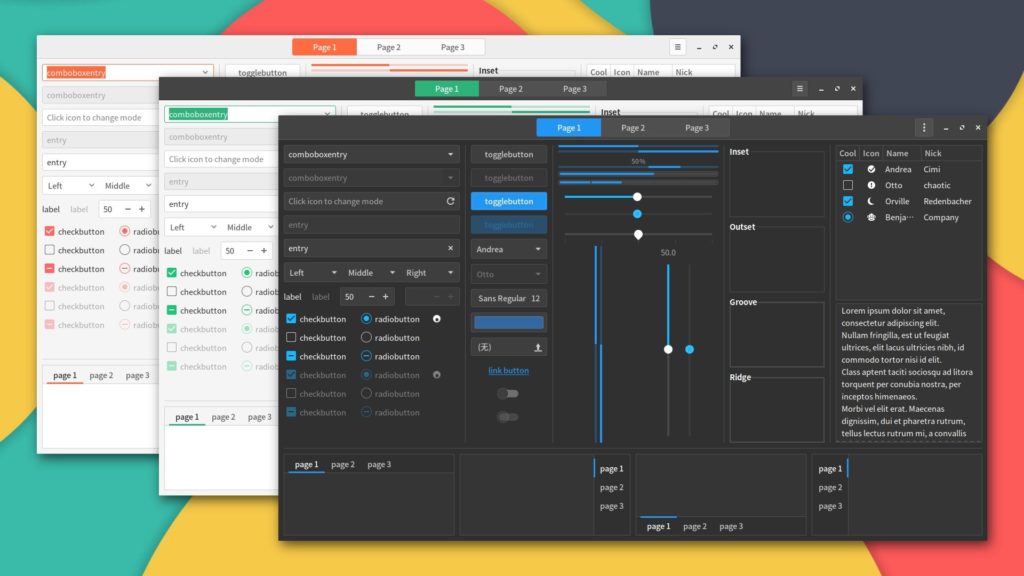Click the clear (x) icon inside the entry field
Screen dimensions: 1024x576
point(450,248)
